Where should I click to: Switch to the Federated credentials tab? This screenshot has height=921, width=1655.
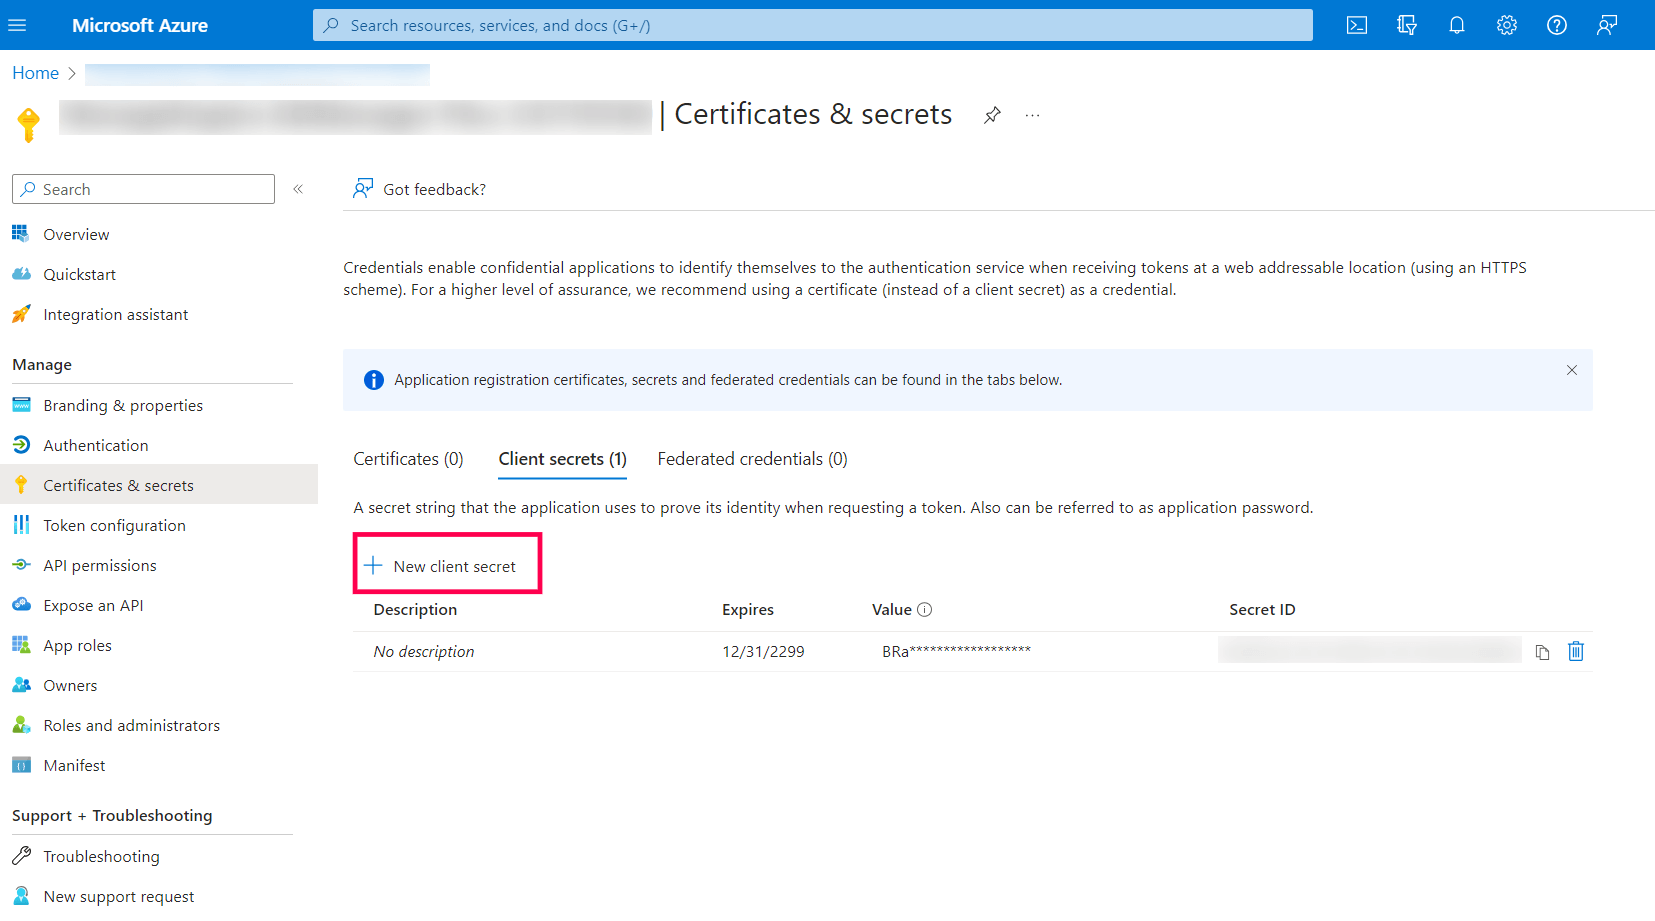pos(752,458)
